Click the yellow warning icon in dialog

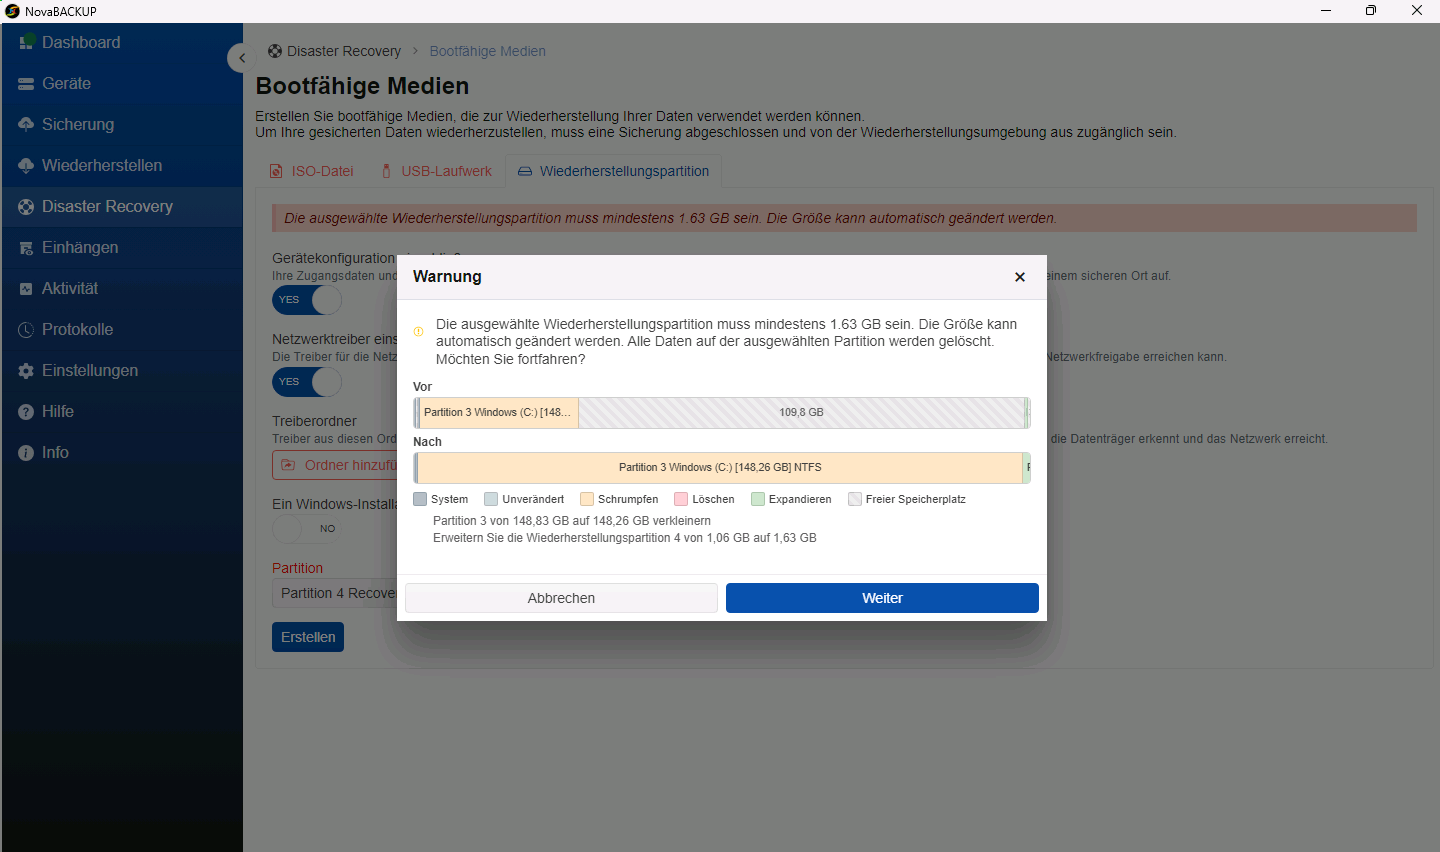(x=418, y=332)
